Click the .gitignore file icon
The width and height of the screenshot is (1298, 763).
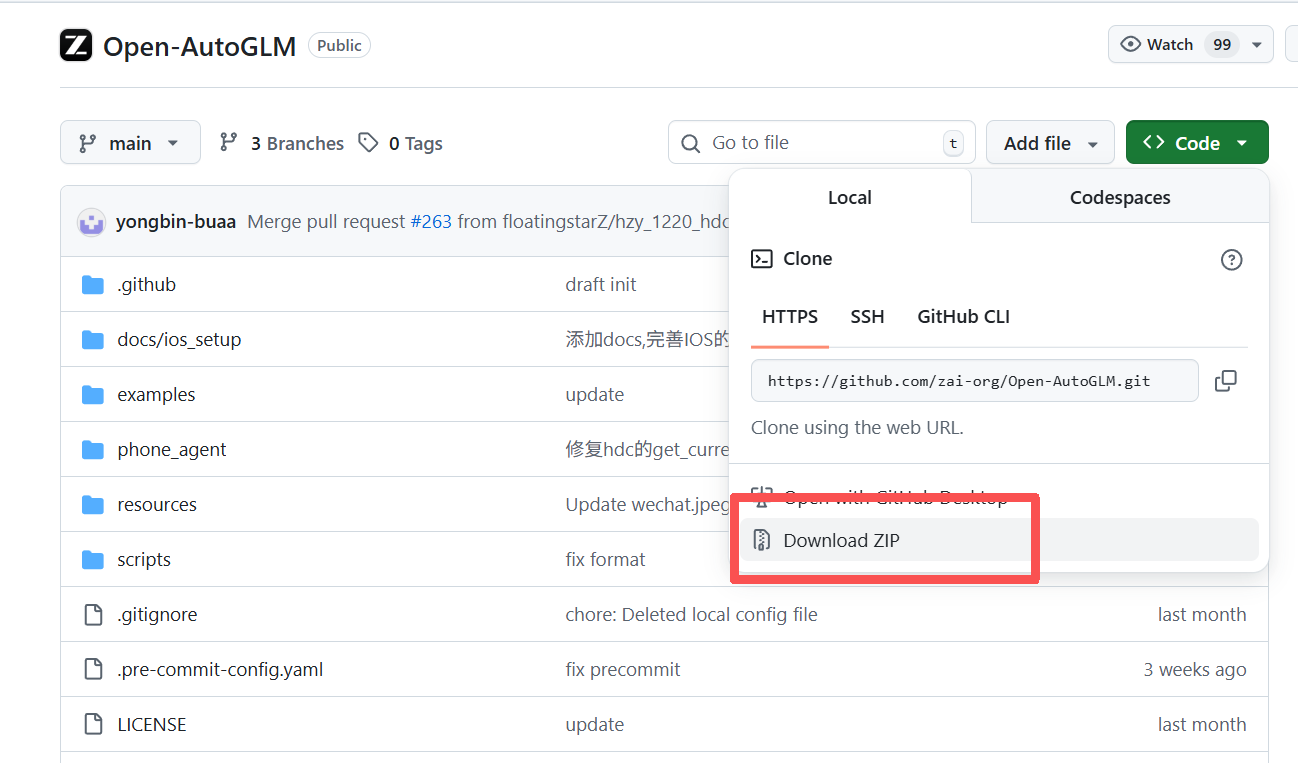pyautogui.click(x=93, y=615)
